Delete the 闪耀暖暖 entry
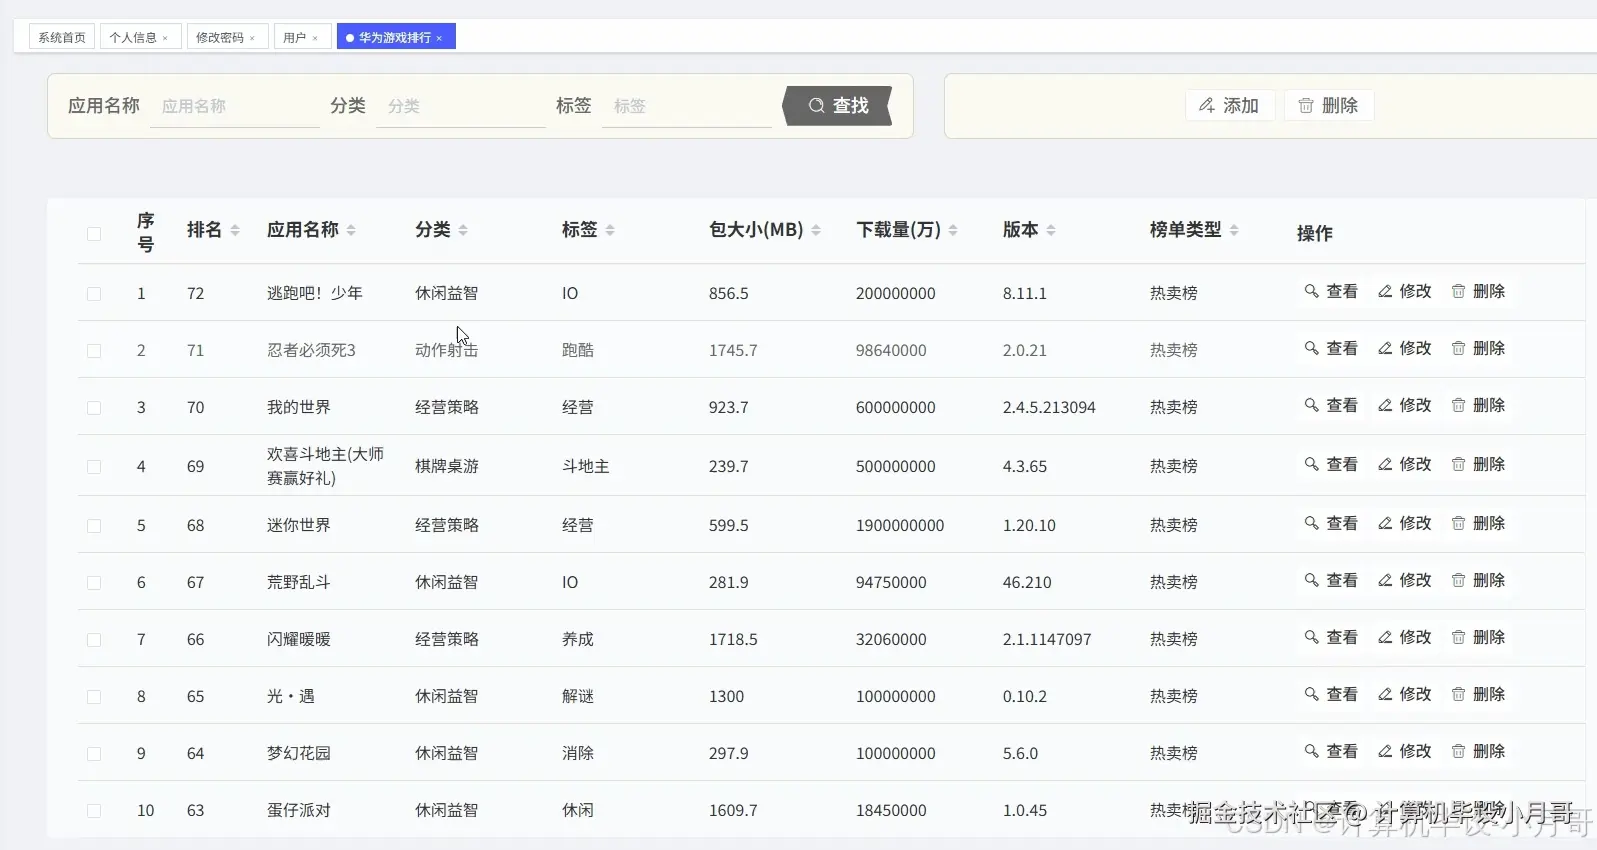Viewport: 1597px width, 850px height. click(1478, 637)
